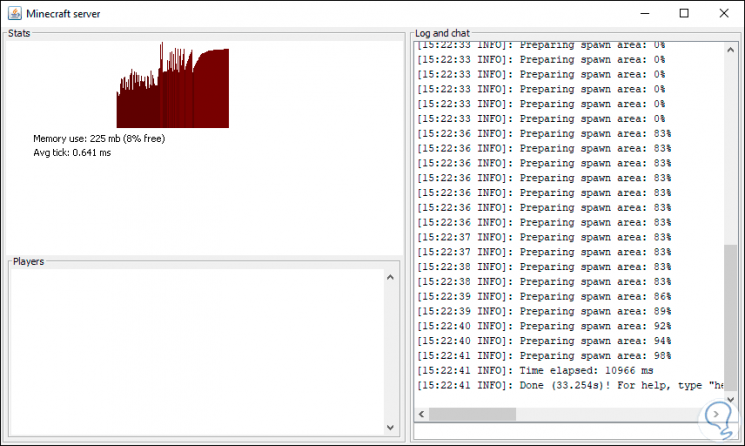The width and height of the screenshot is (745, 446).
Task: Click the Avg tick: 0.641 ms text
Action: pos(72,152)
